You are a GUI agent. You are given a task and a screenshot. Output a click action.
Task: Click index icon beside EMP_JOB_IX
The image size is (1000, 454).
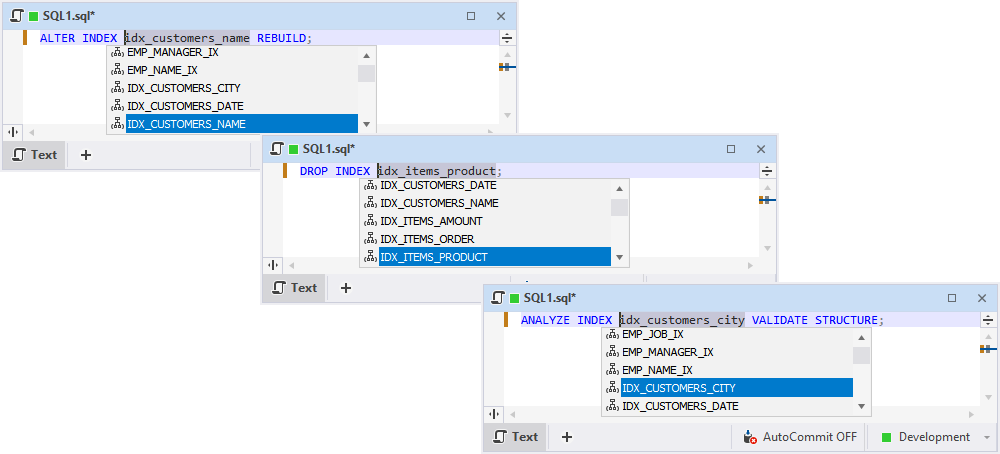point(612,334)
